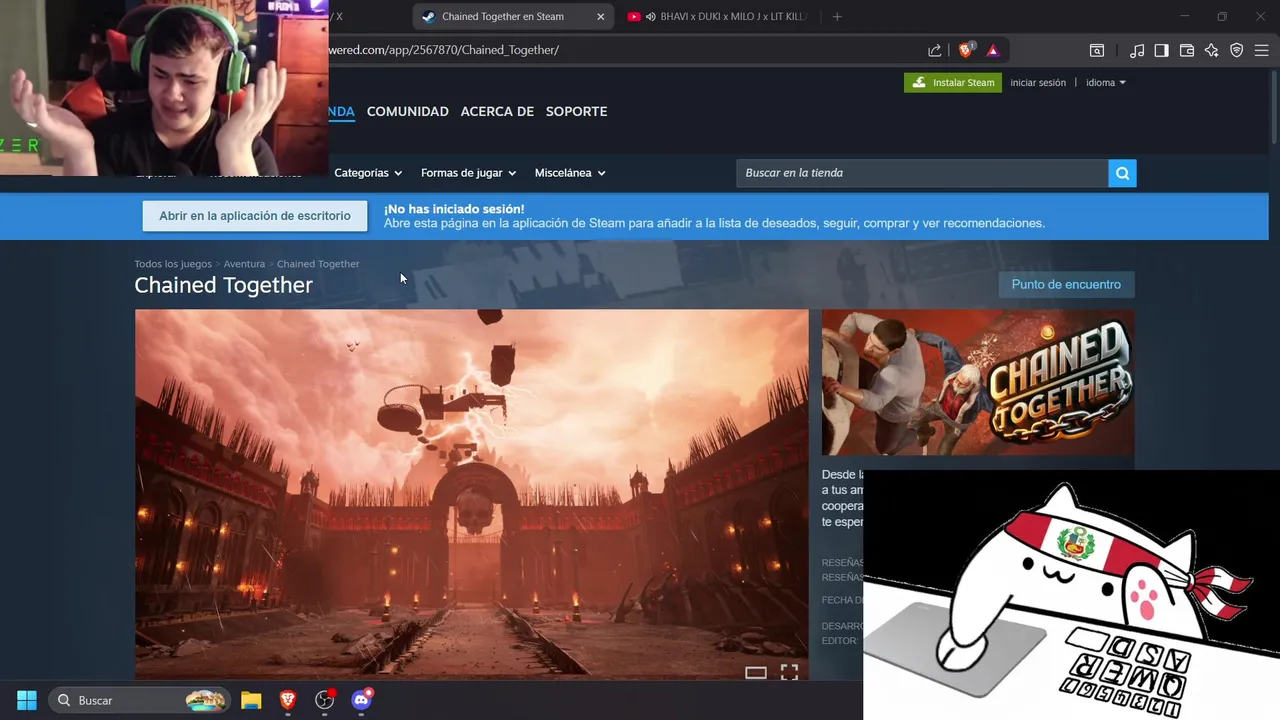Open the media playlist music note icon
The height and width of the screenshot is (720, 1280).
click(x=1137, y=50)
